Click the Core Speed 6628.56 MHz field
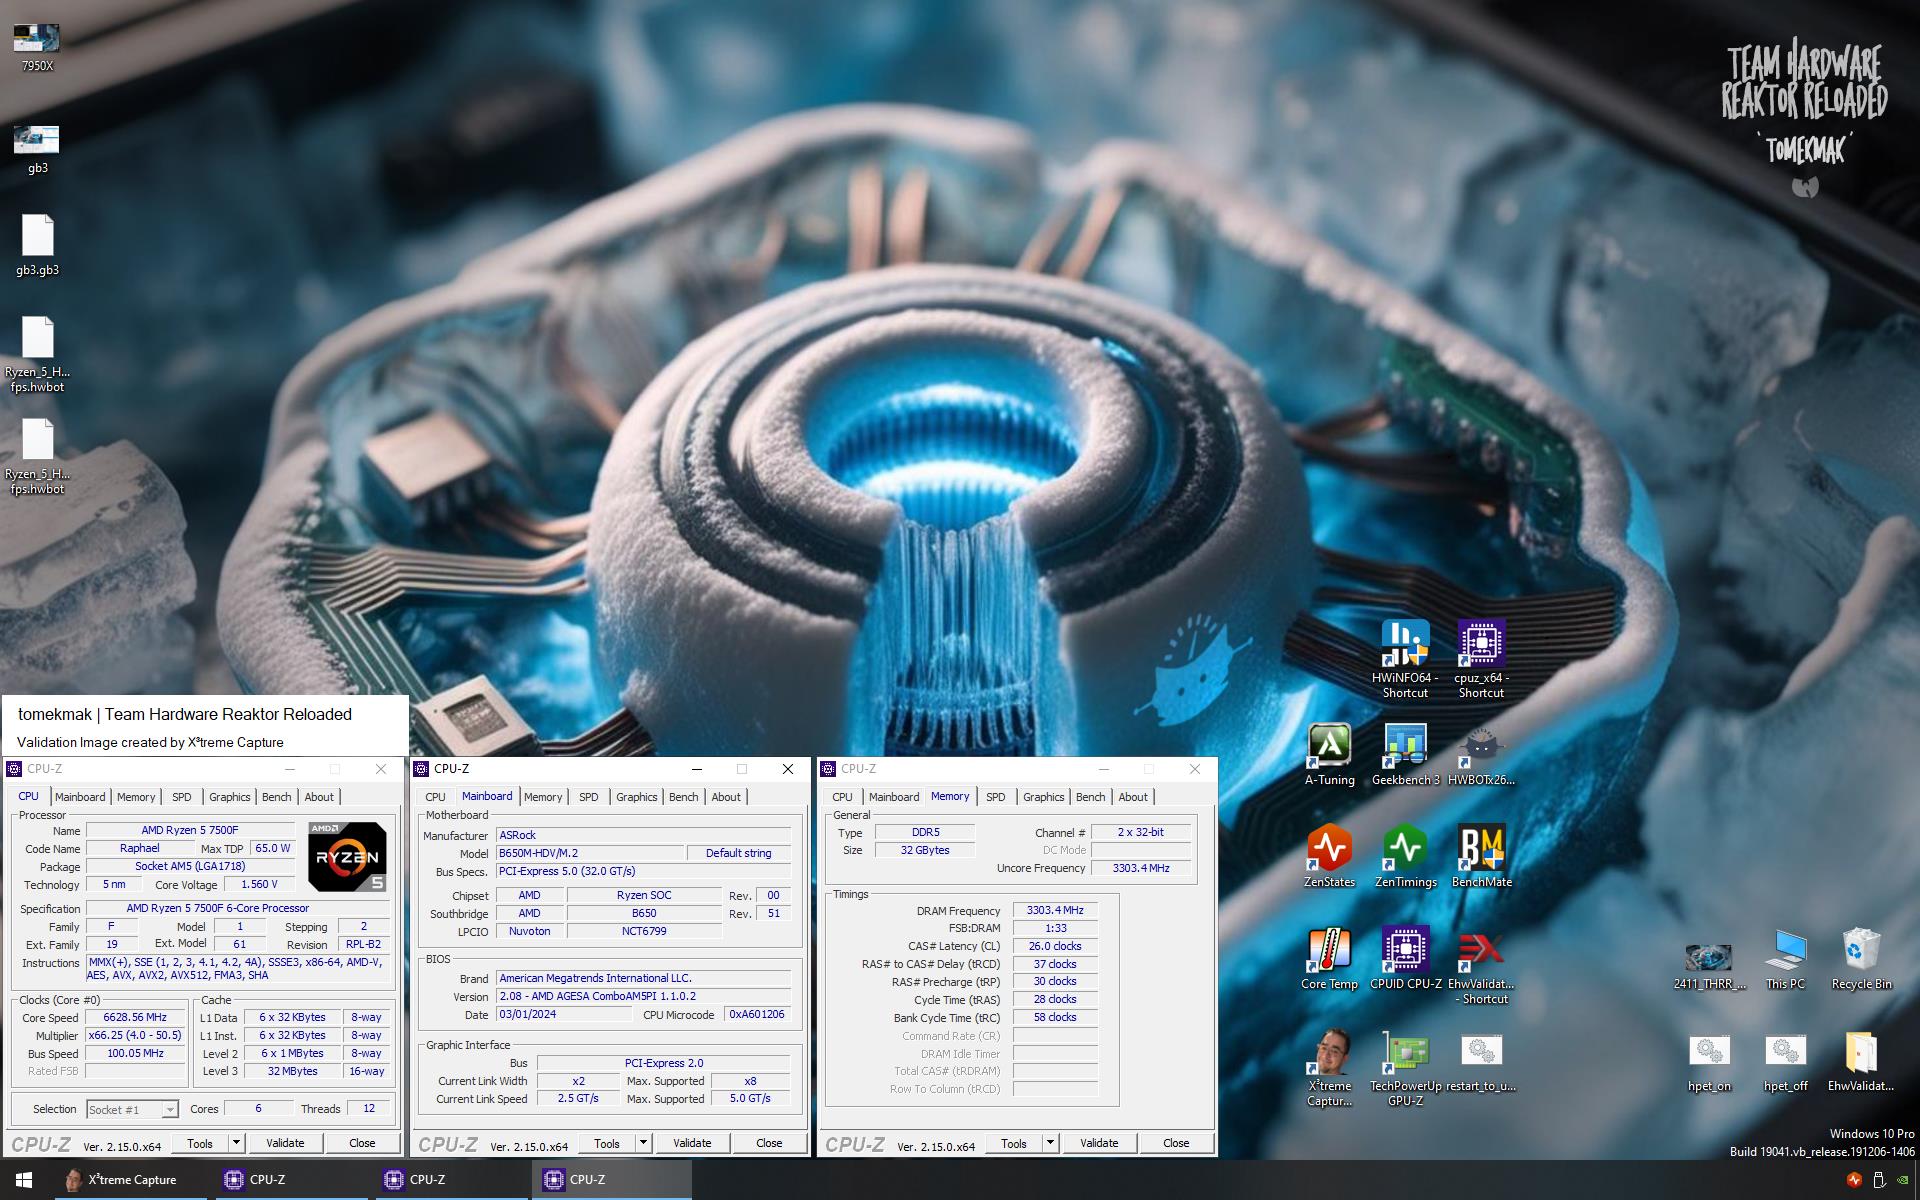Viewport: 1920px width, 1200px height. click(x=135, y=1017)
